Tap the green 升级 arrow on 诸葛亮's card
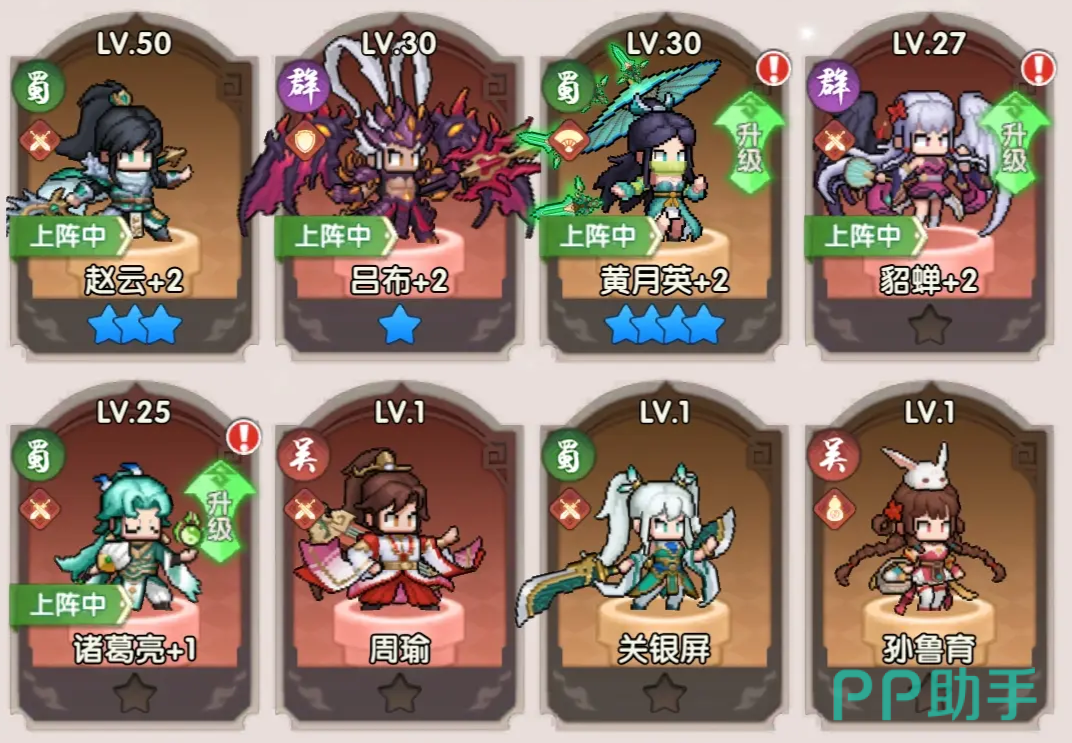The image size is (1072, 743). coord(219,511)
